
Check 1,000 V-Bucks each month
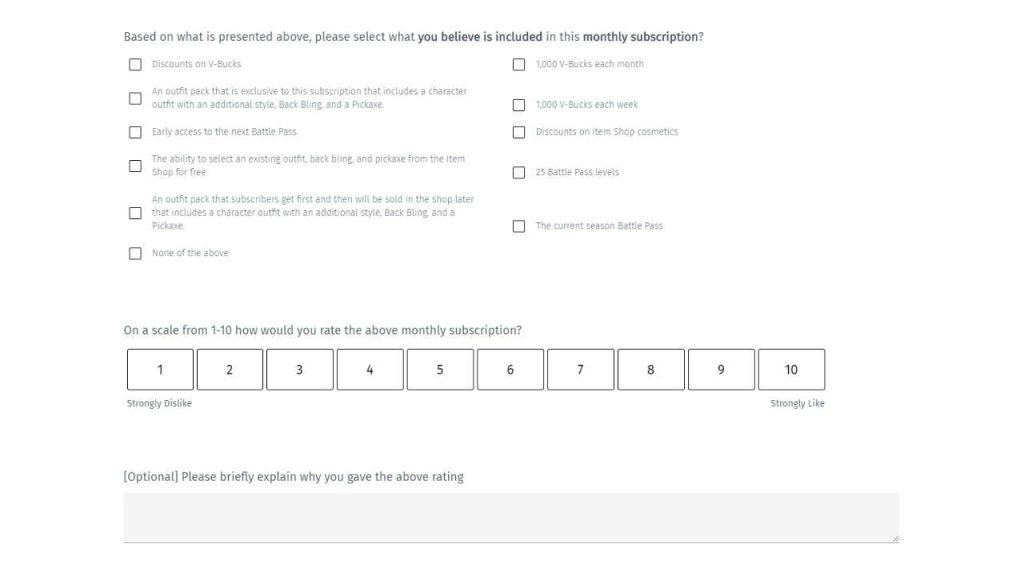click(x=519, y=65)
